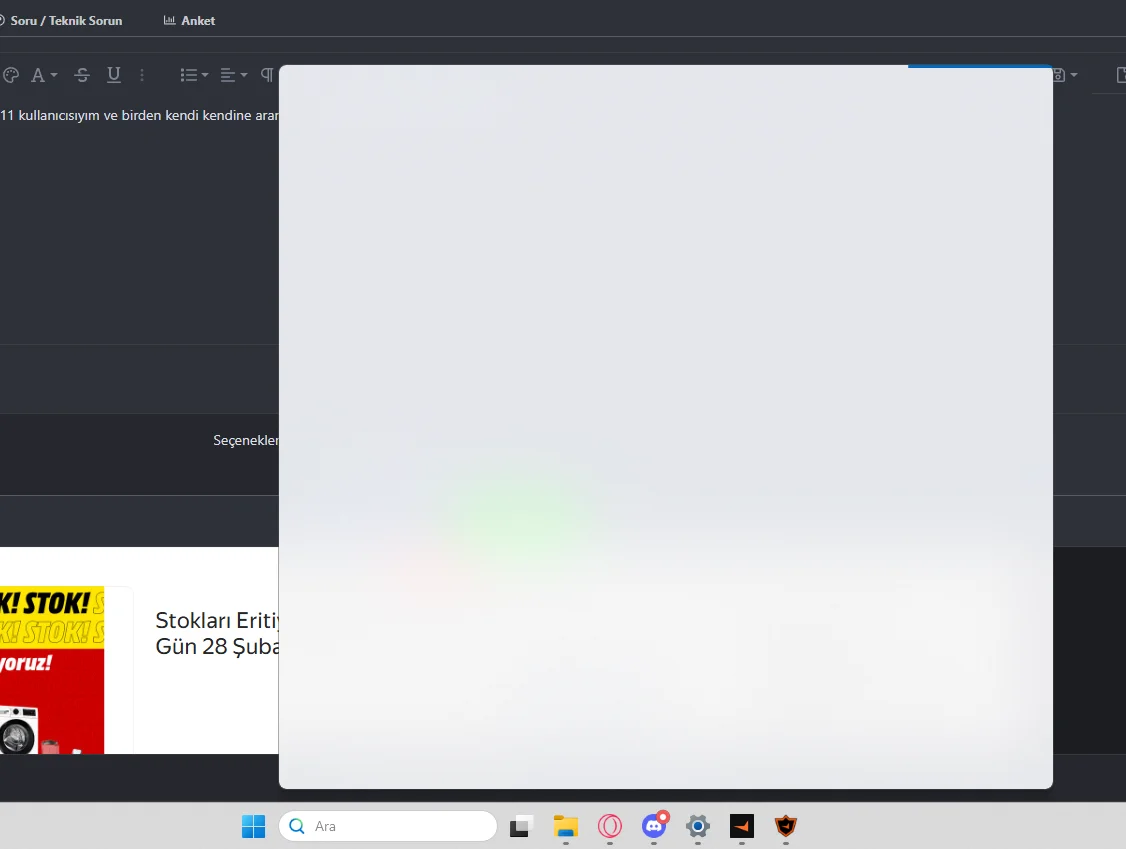Open the font size A dropdown

pos(44,75)
